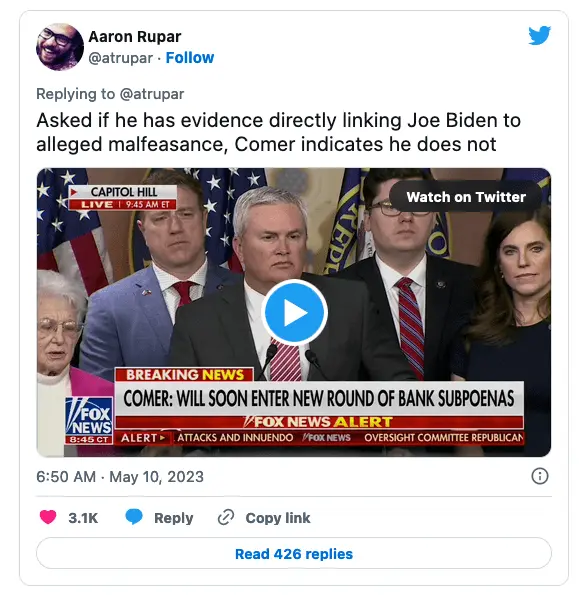
Task: Click the Twitter bird logo
Action: pos(540,35)
